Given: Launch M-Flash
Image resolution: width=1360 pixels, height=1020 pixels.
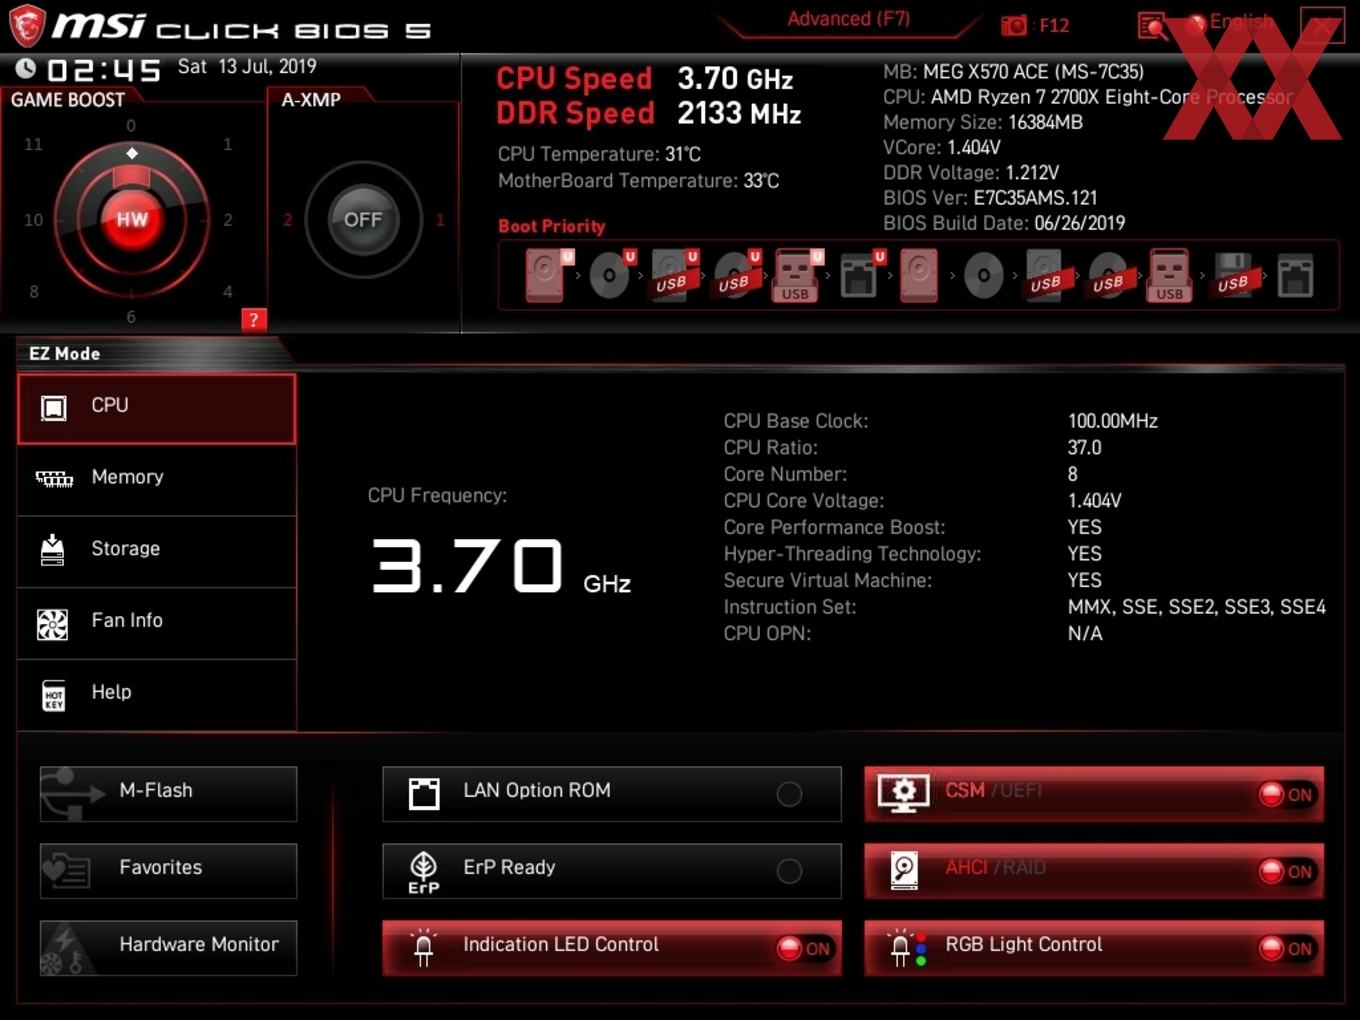Looking at the screenshot, I should coord(168,794).
